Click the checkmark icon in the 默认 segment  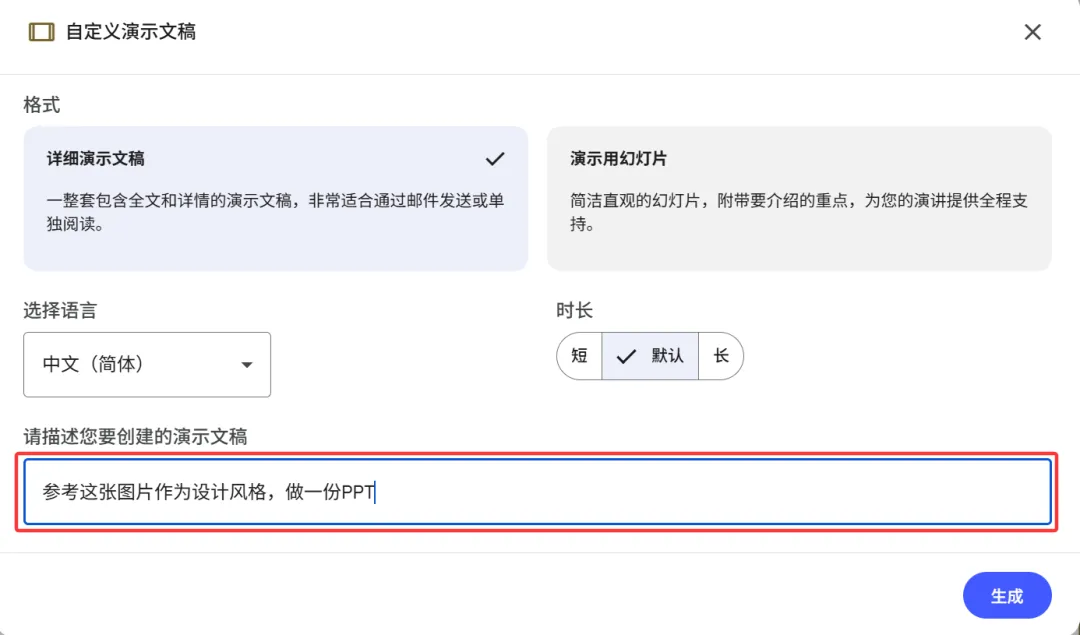[x=626, y=356]
